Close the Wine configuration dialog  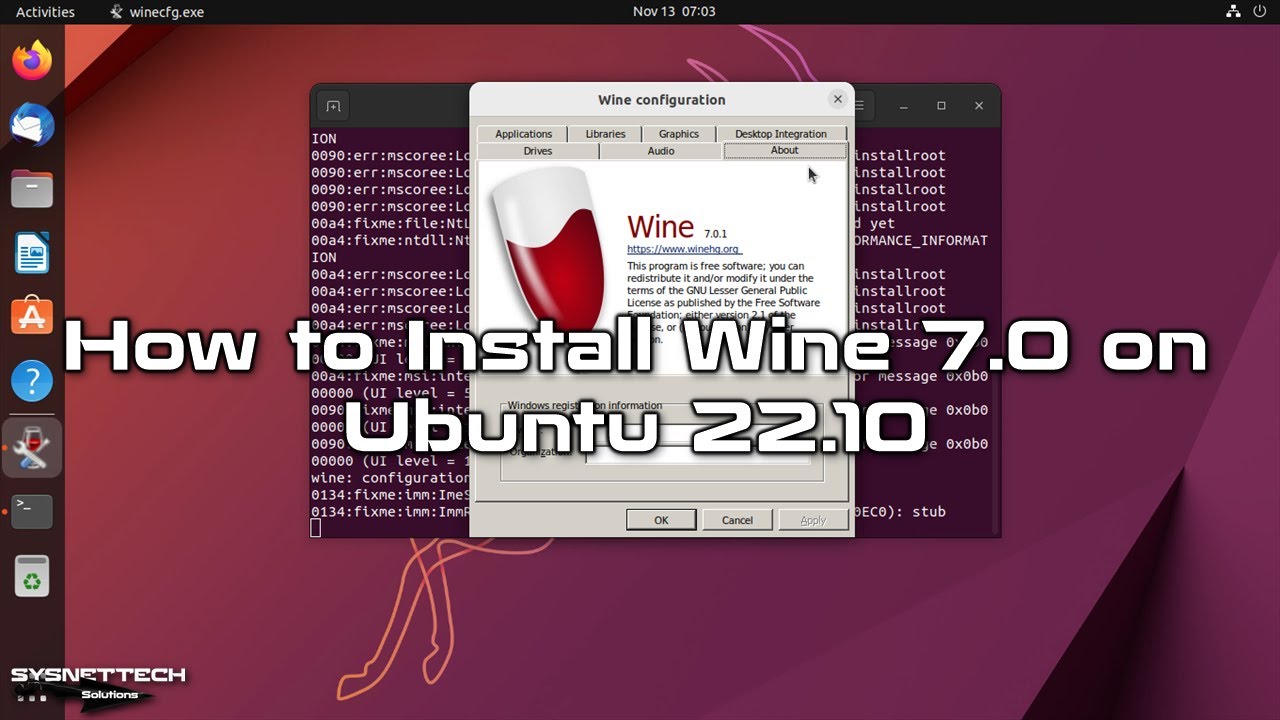coord(838,99)
